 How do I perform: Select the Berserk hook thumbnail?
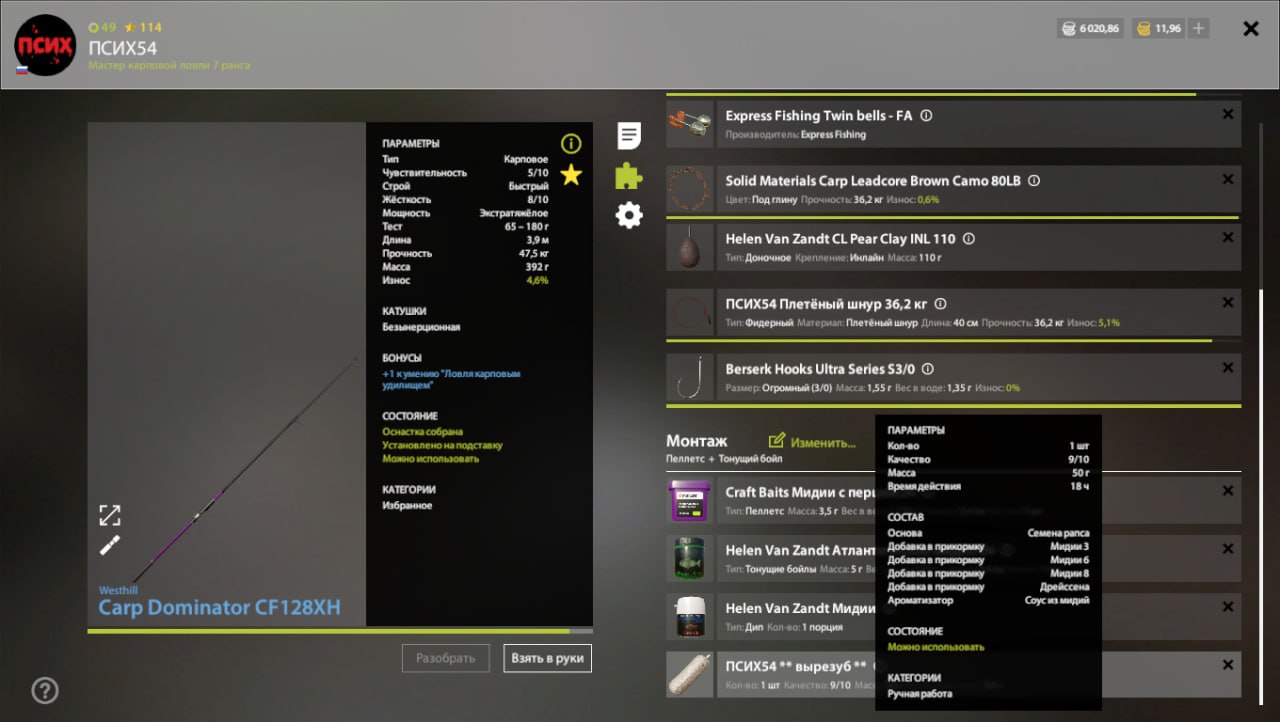point(690,377)
